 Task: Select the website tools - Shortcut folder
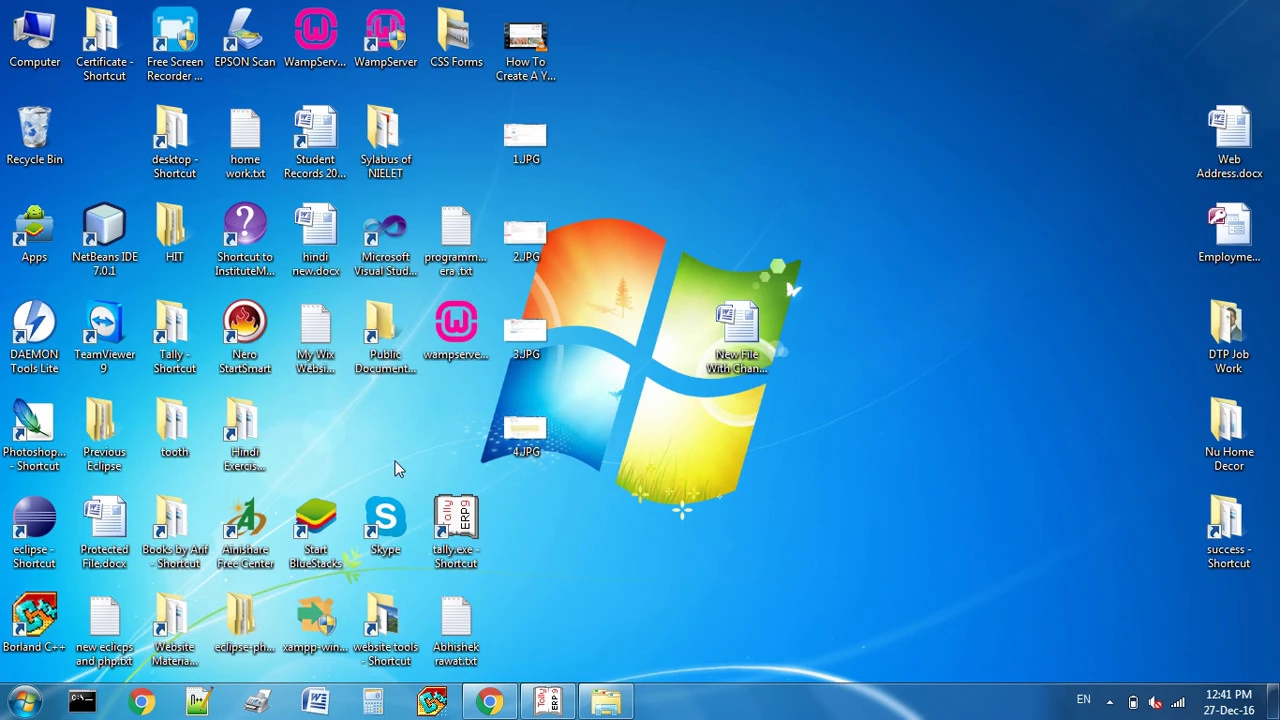(385, 631)
